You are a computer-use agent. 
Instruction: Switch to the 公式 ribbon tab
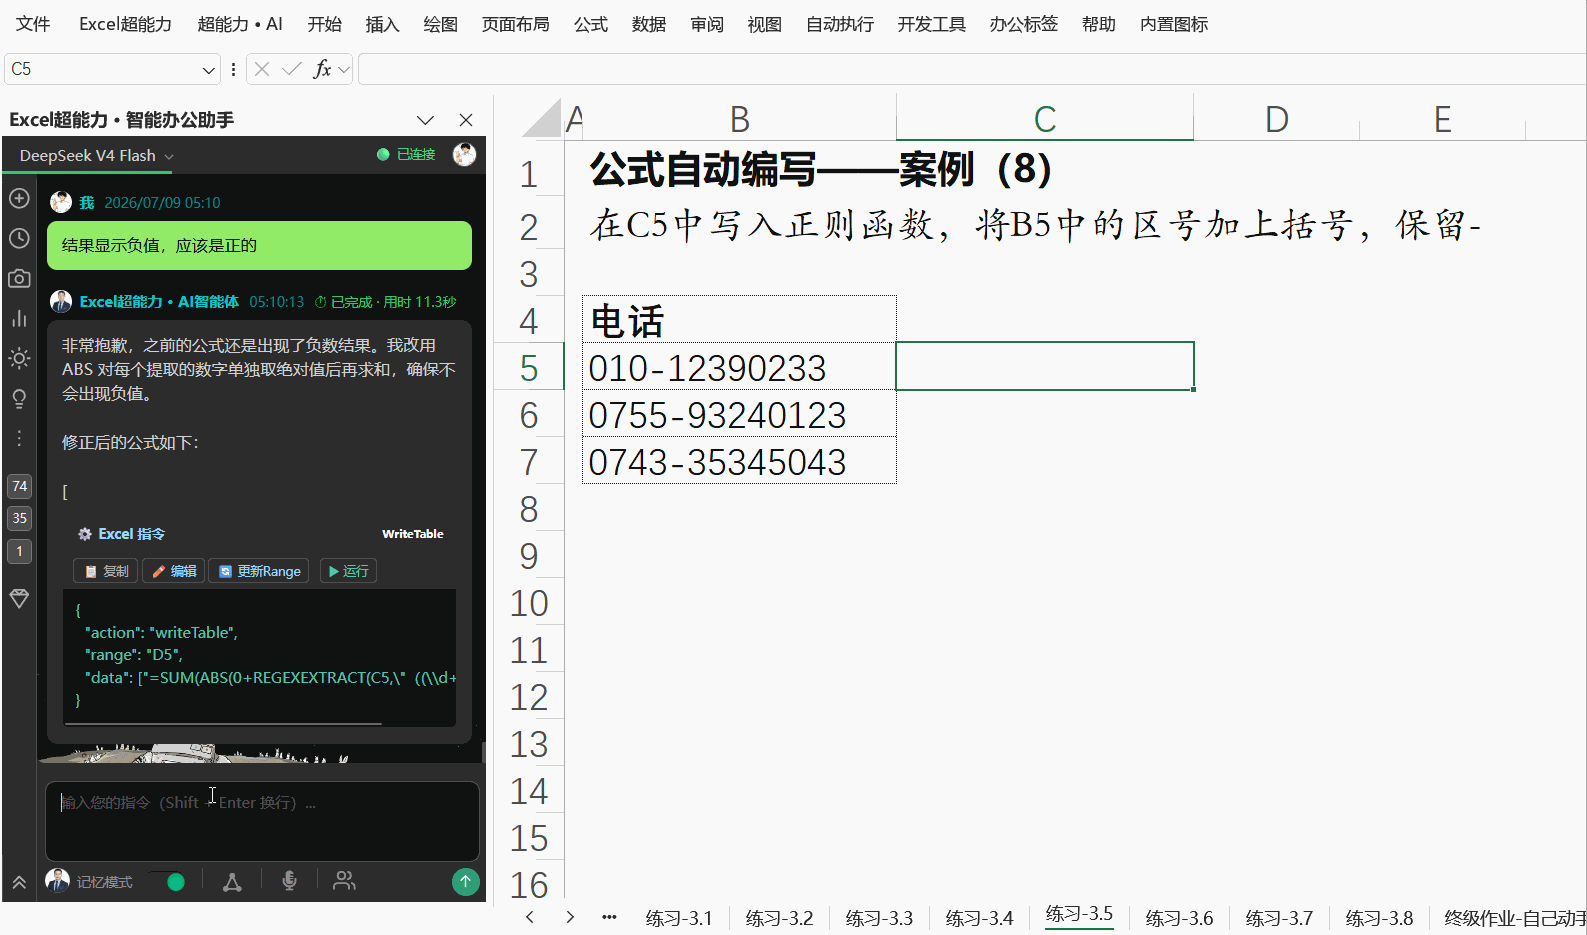pyautogui.click(x=590, y=24)
